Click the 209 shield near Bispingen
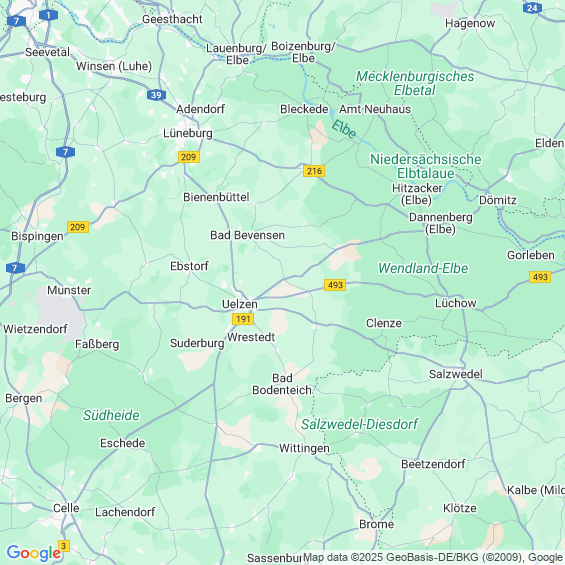Image resolution: width=565 pixels, height=565 pixels. point(78,227)
